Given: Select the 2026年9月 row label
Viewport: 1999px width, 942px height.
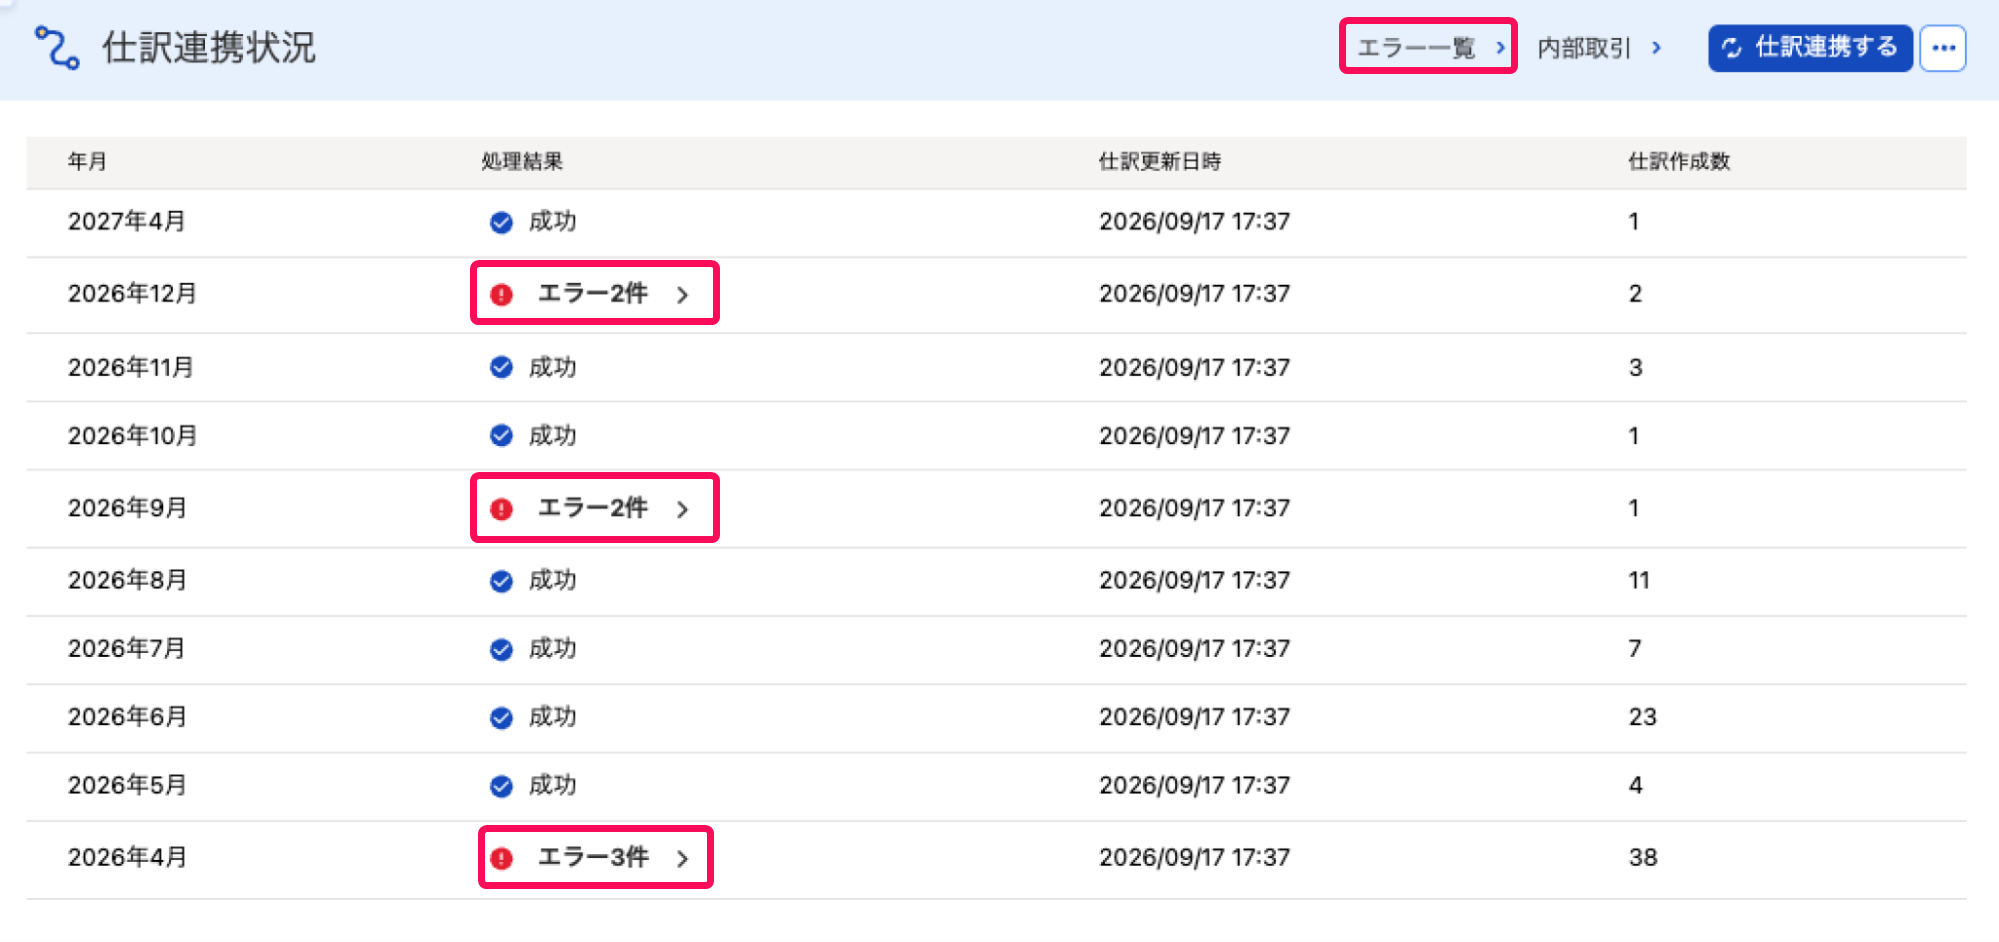Looking at the screenshot, I should coord(127,508).
